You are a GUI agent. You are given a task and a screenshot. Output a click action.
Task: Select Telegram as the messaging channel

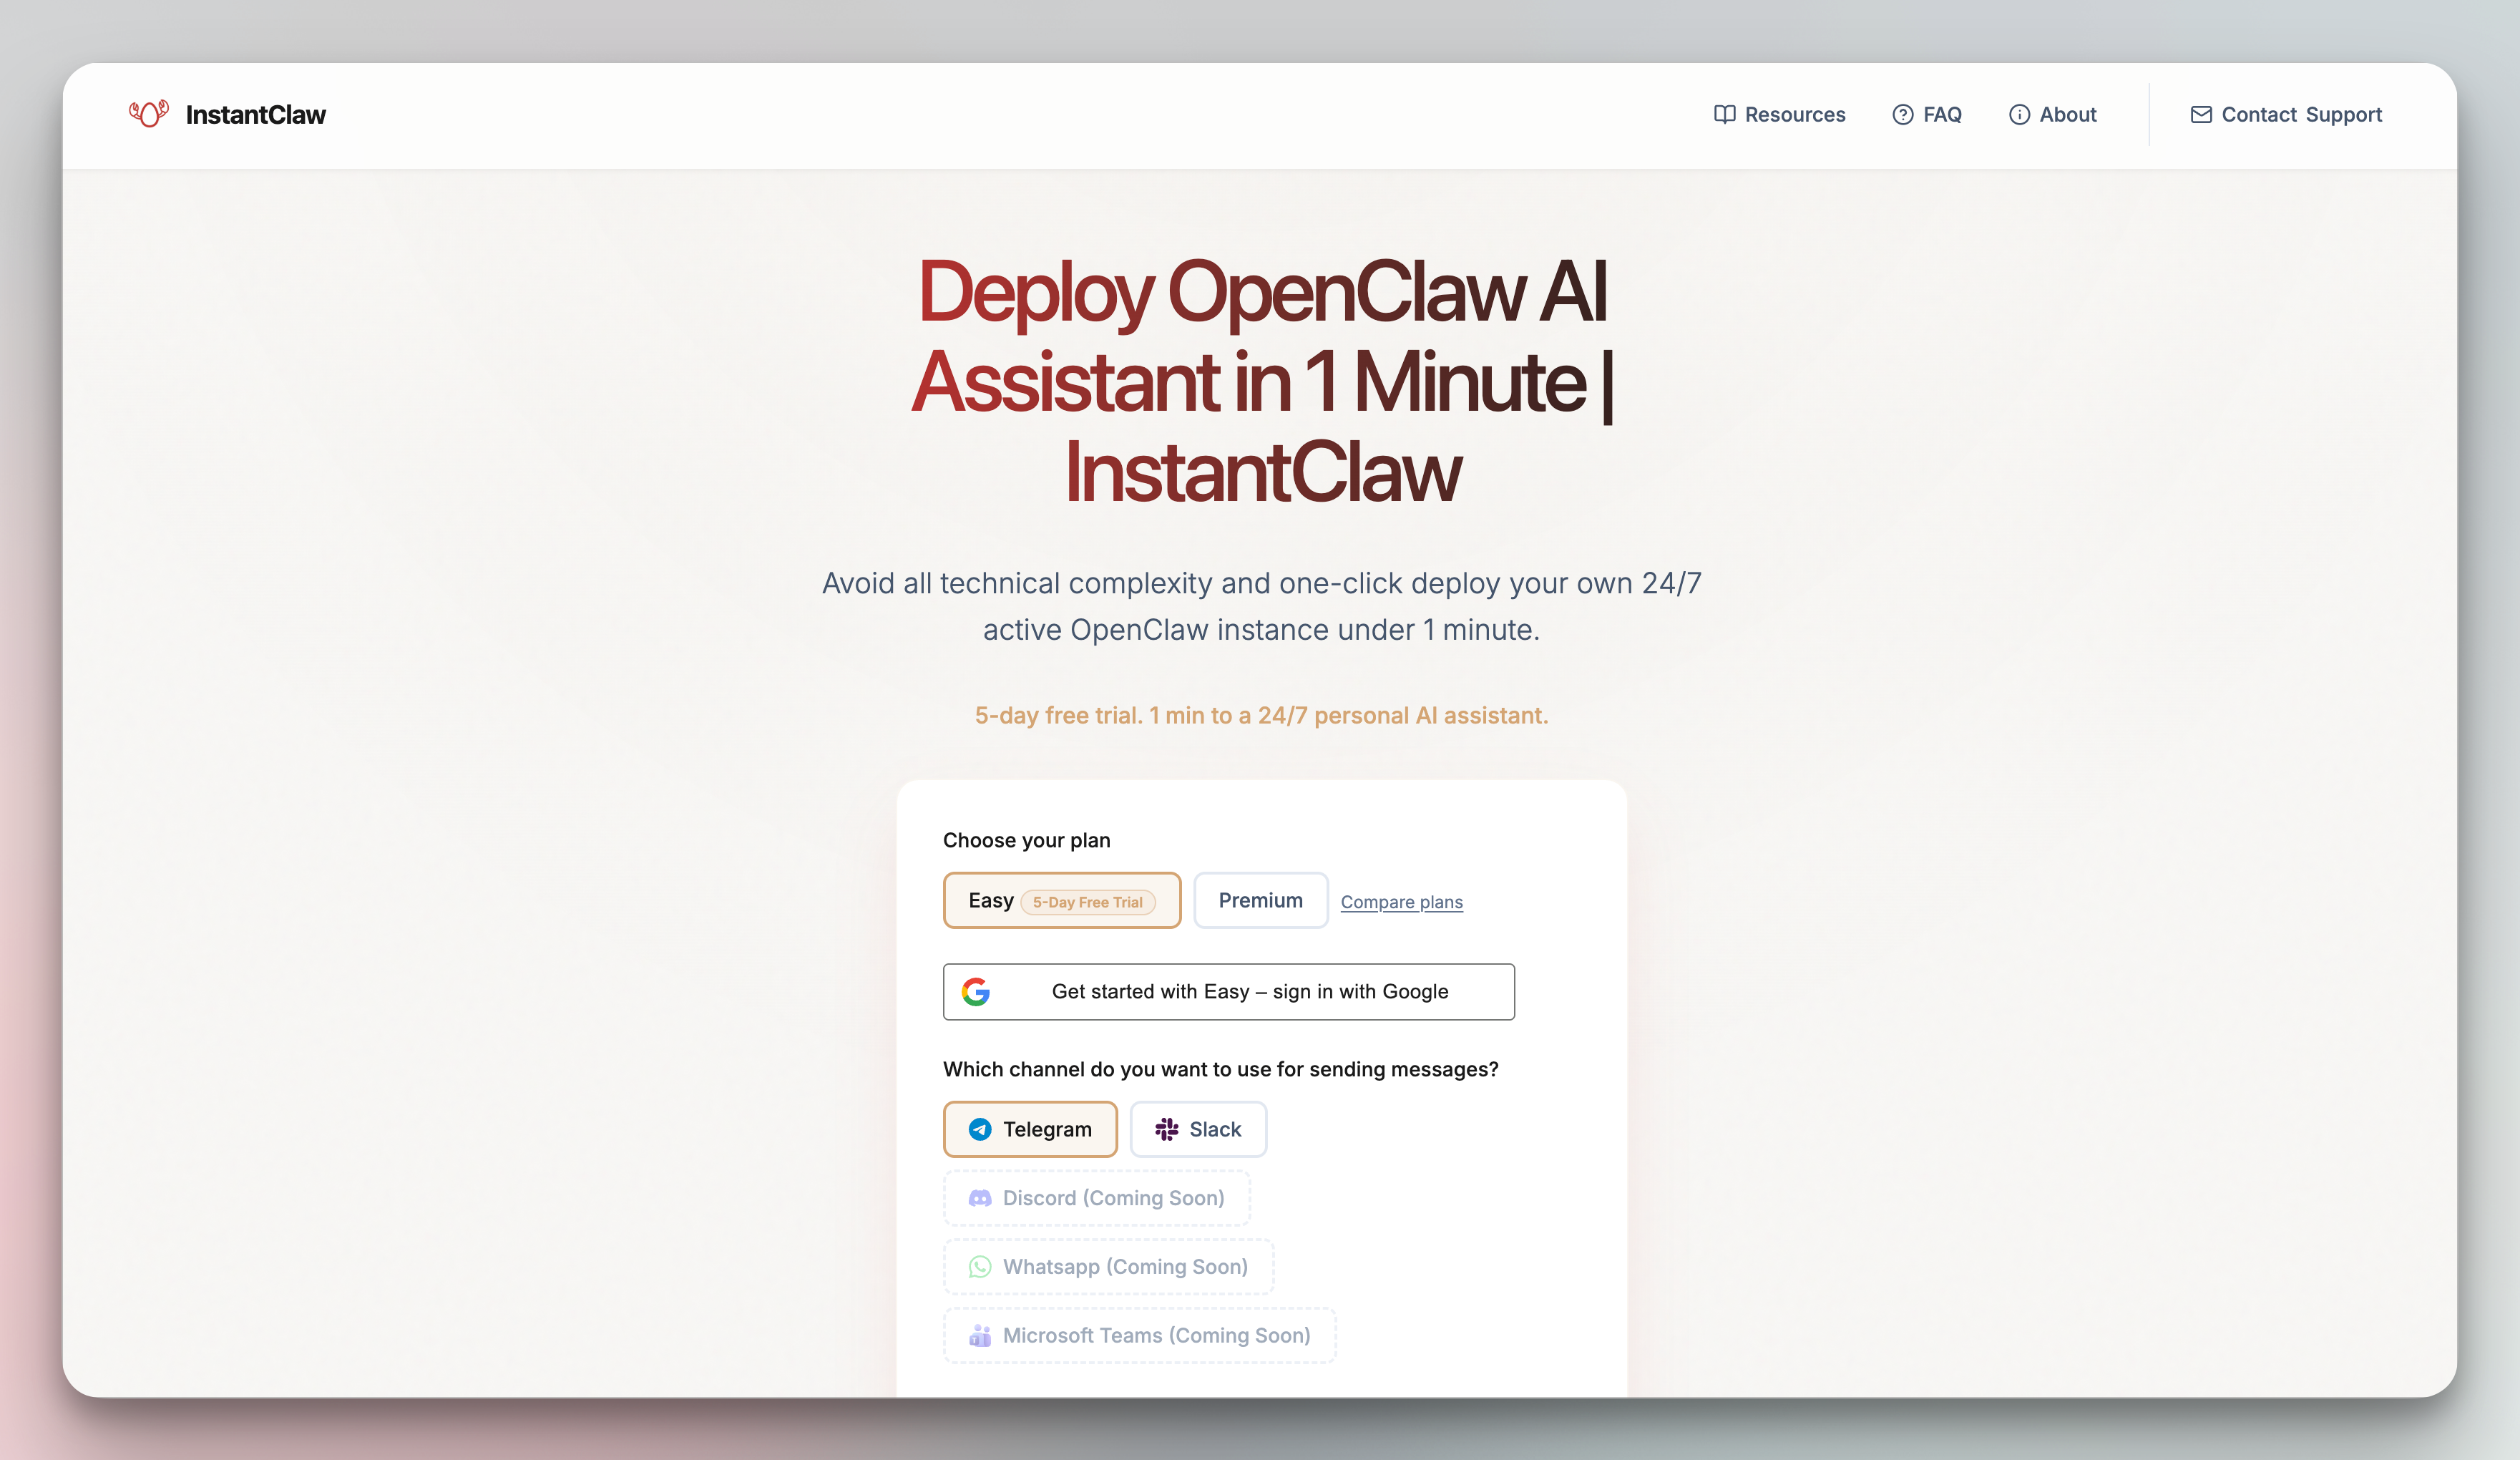[x=1030, y=1129]
